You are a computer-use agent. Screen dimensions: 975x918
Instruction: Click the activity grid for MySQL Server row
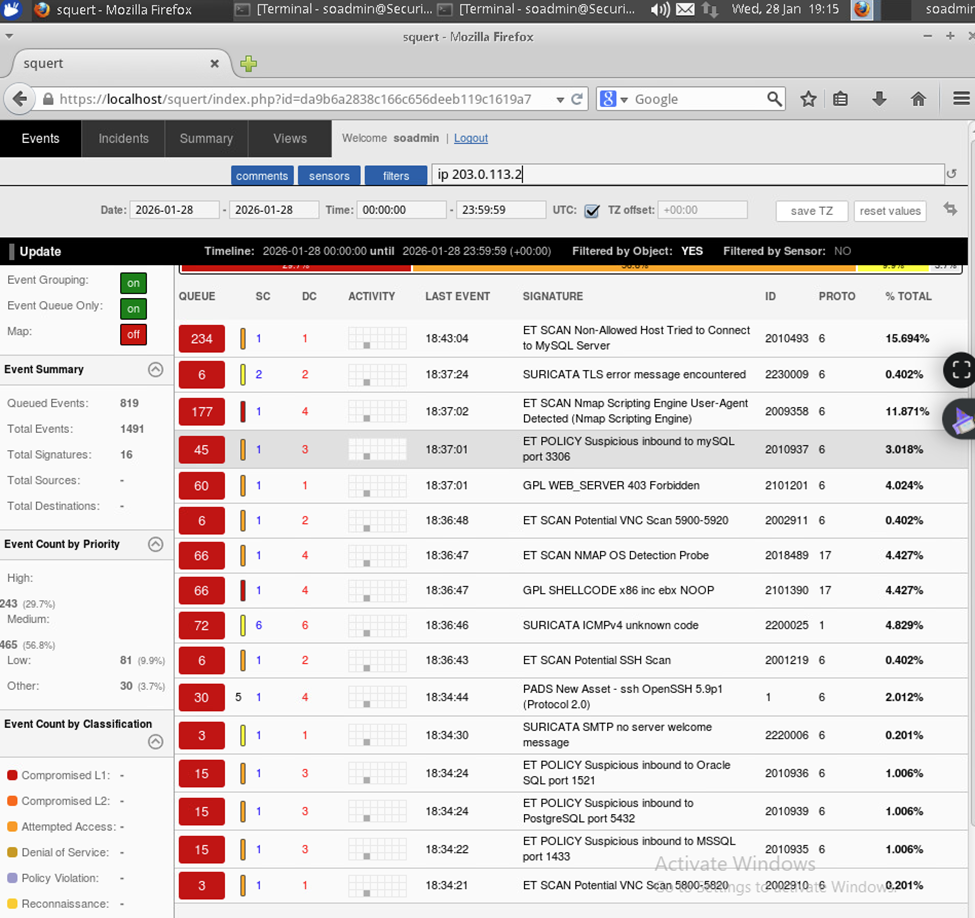click(377, 338)
